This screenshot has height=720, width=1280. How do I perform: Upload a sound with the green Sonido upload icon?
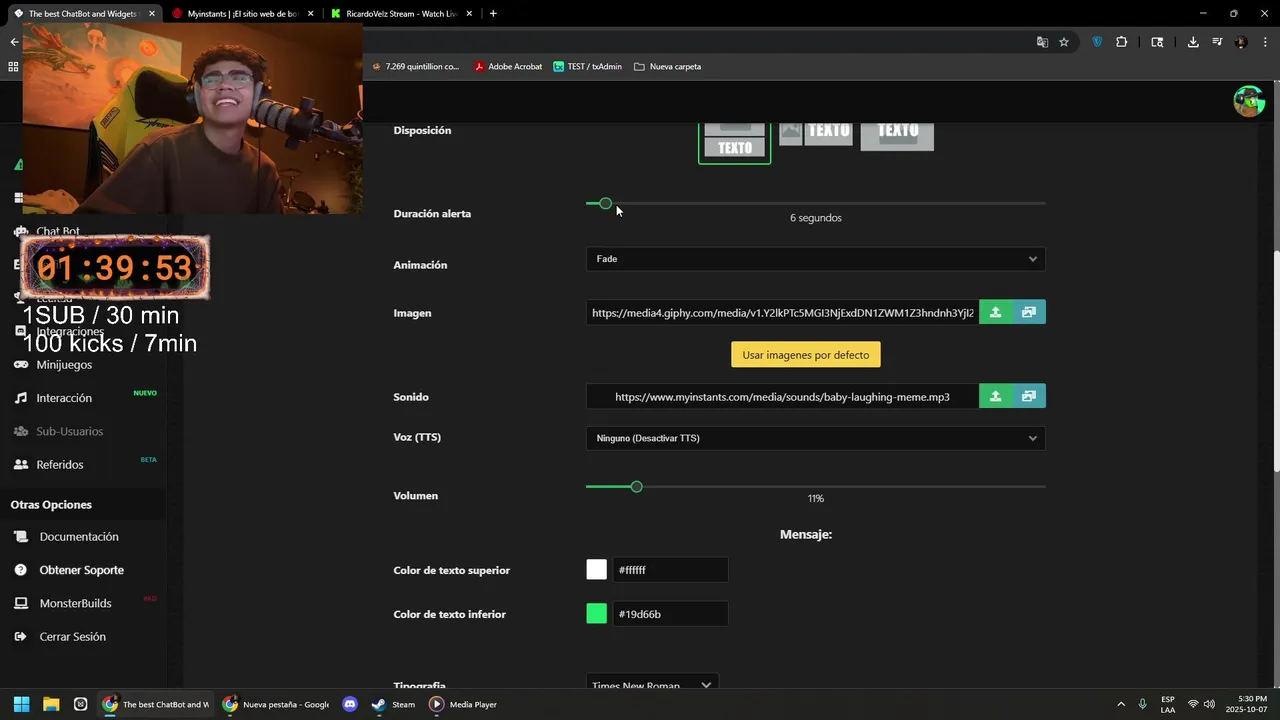point(995,397)
